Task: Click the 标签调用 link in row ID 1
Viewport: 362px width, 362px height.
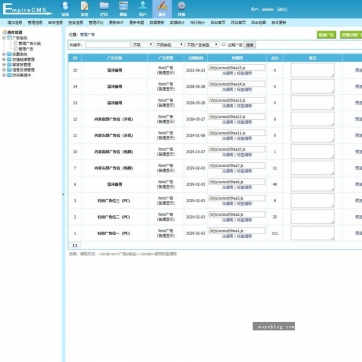Action: pos(244,236)
